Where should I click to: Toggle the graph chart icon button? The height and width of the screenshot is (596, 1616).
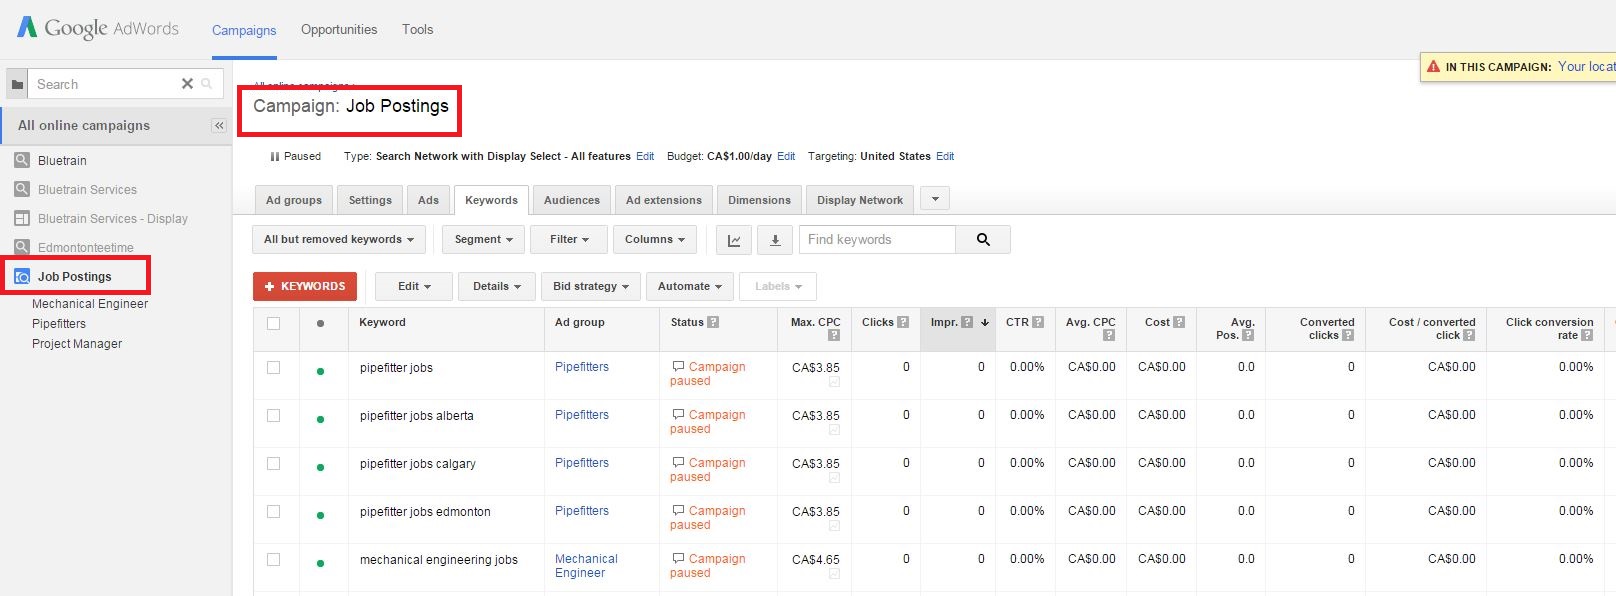coord(734,240)
